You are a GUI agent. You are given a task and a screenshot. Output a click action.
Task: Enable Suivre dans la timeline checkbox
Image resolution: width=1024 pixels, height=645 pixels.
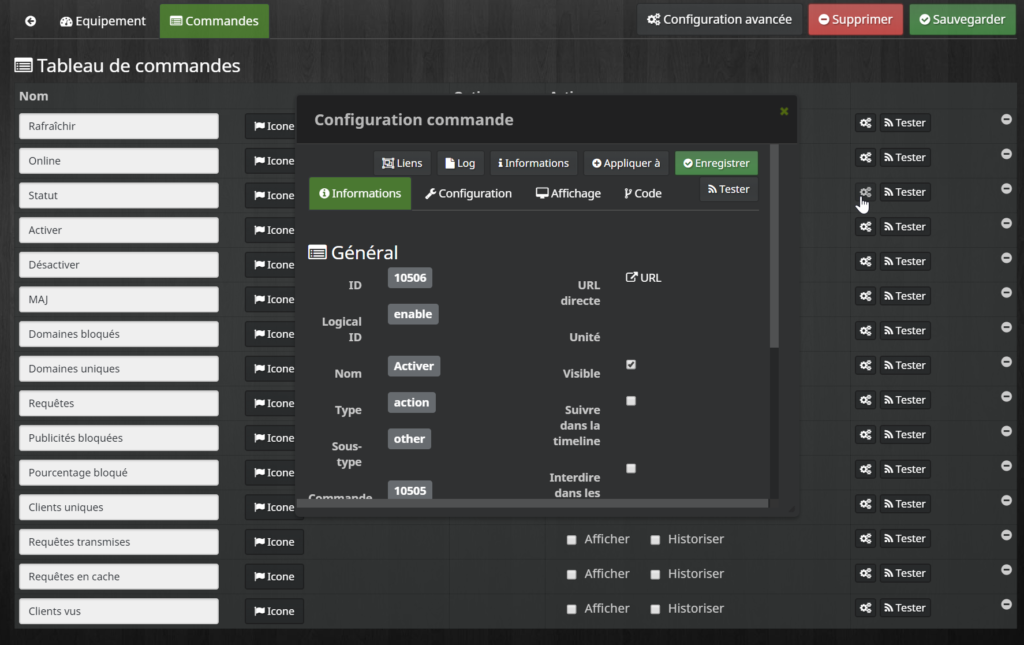pos(631,401)
